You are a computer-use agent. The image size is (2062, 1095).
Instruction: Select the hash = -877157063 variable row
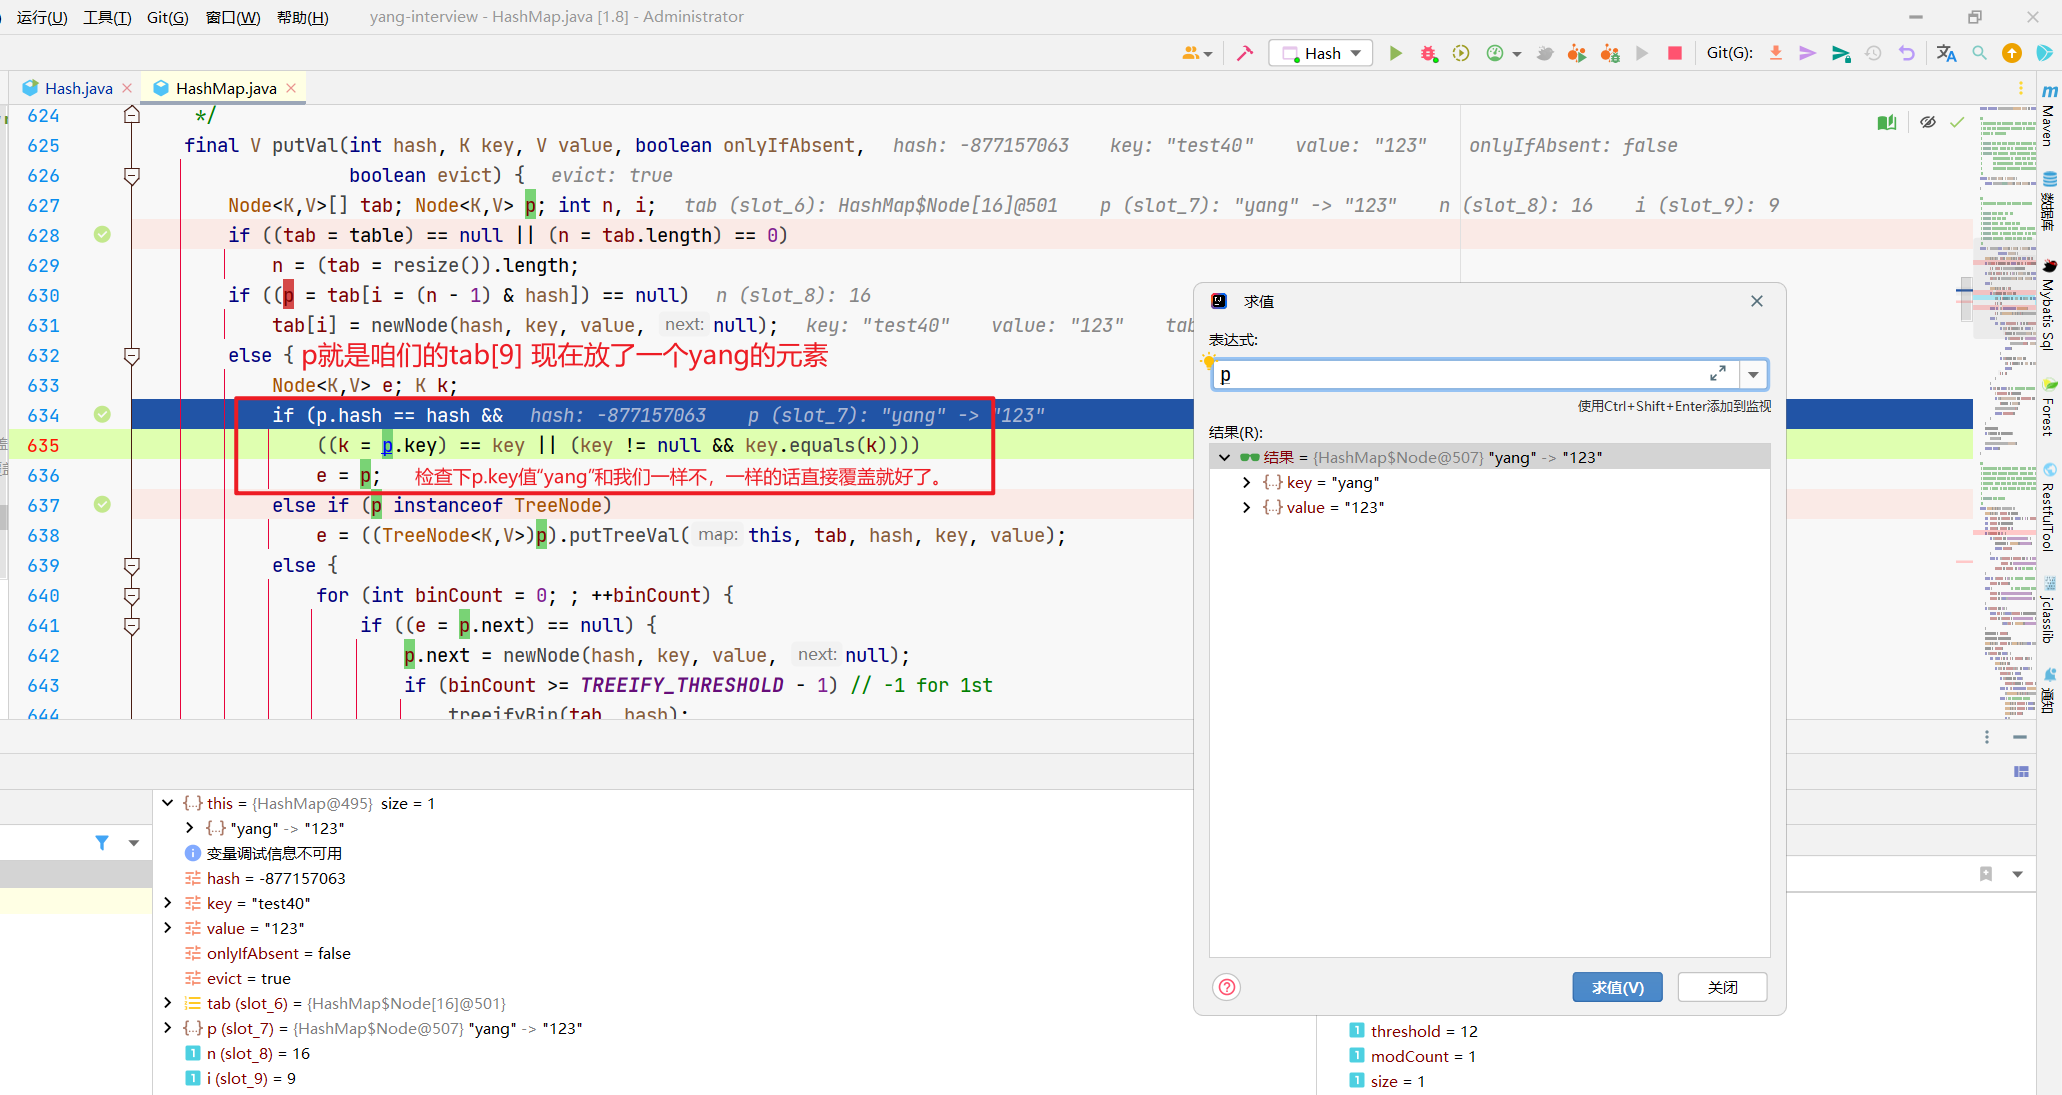[x=265, y=878]
